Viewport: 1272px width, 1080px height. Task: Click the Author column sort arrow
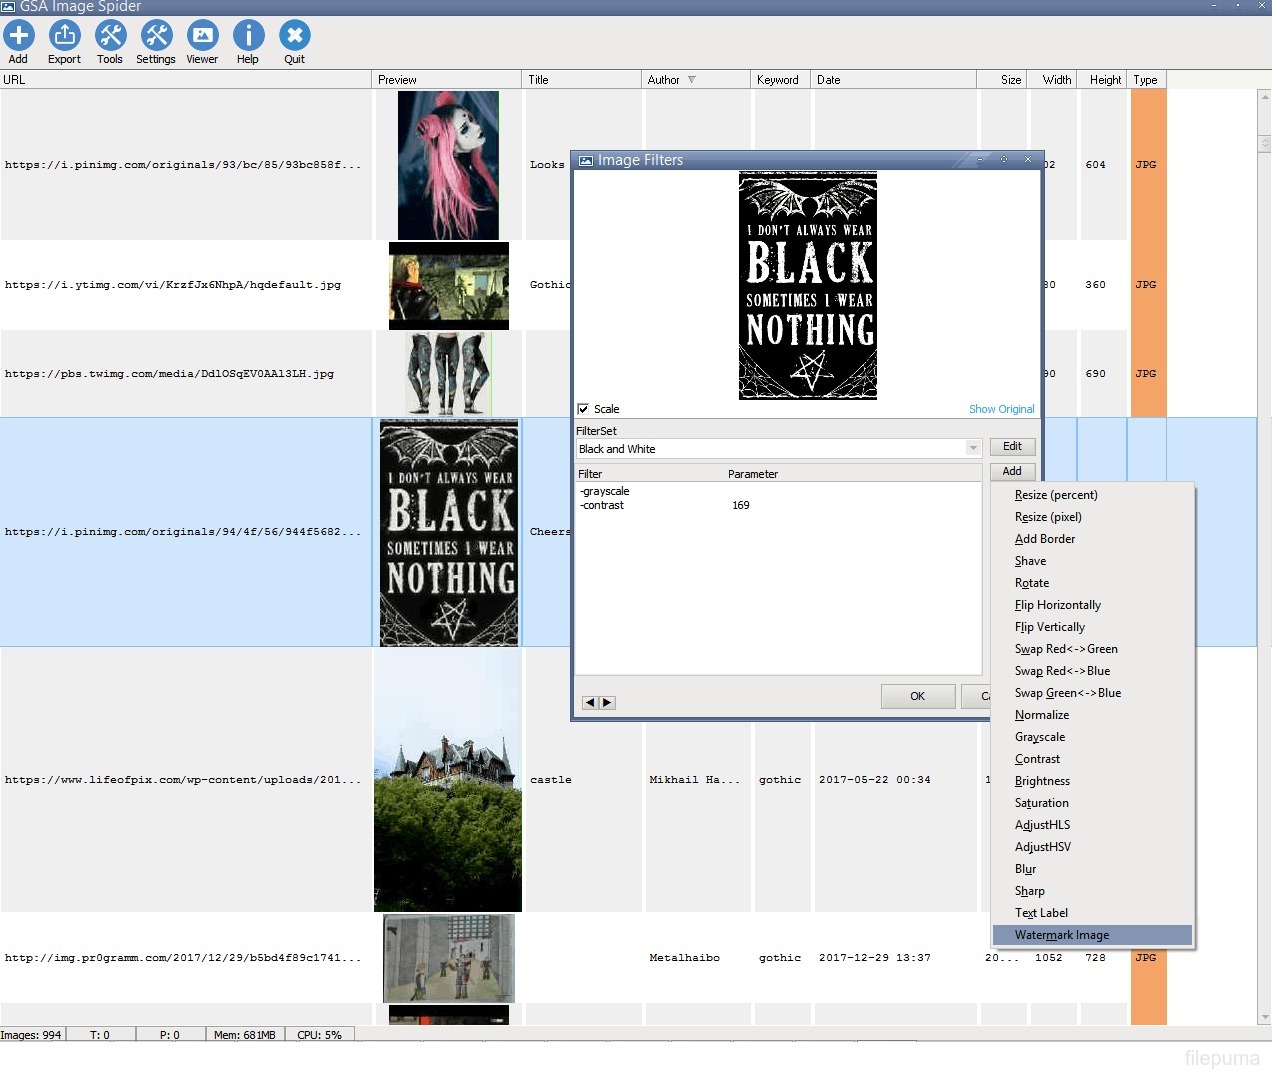pyautogui.click(x=692, y=80)
